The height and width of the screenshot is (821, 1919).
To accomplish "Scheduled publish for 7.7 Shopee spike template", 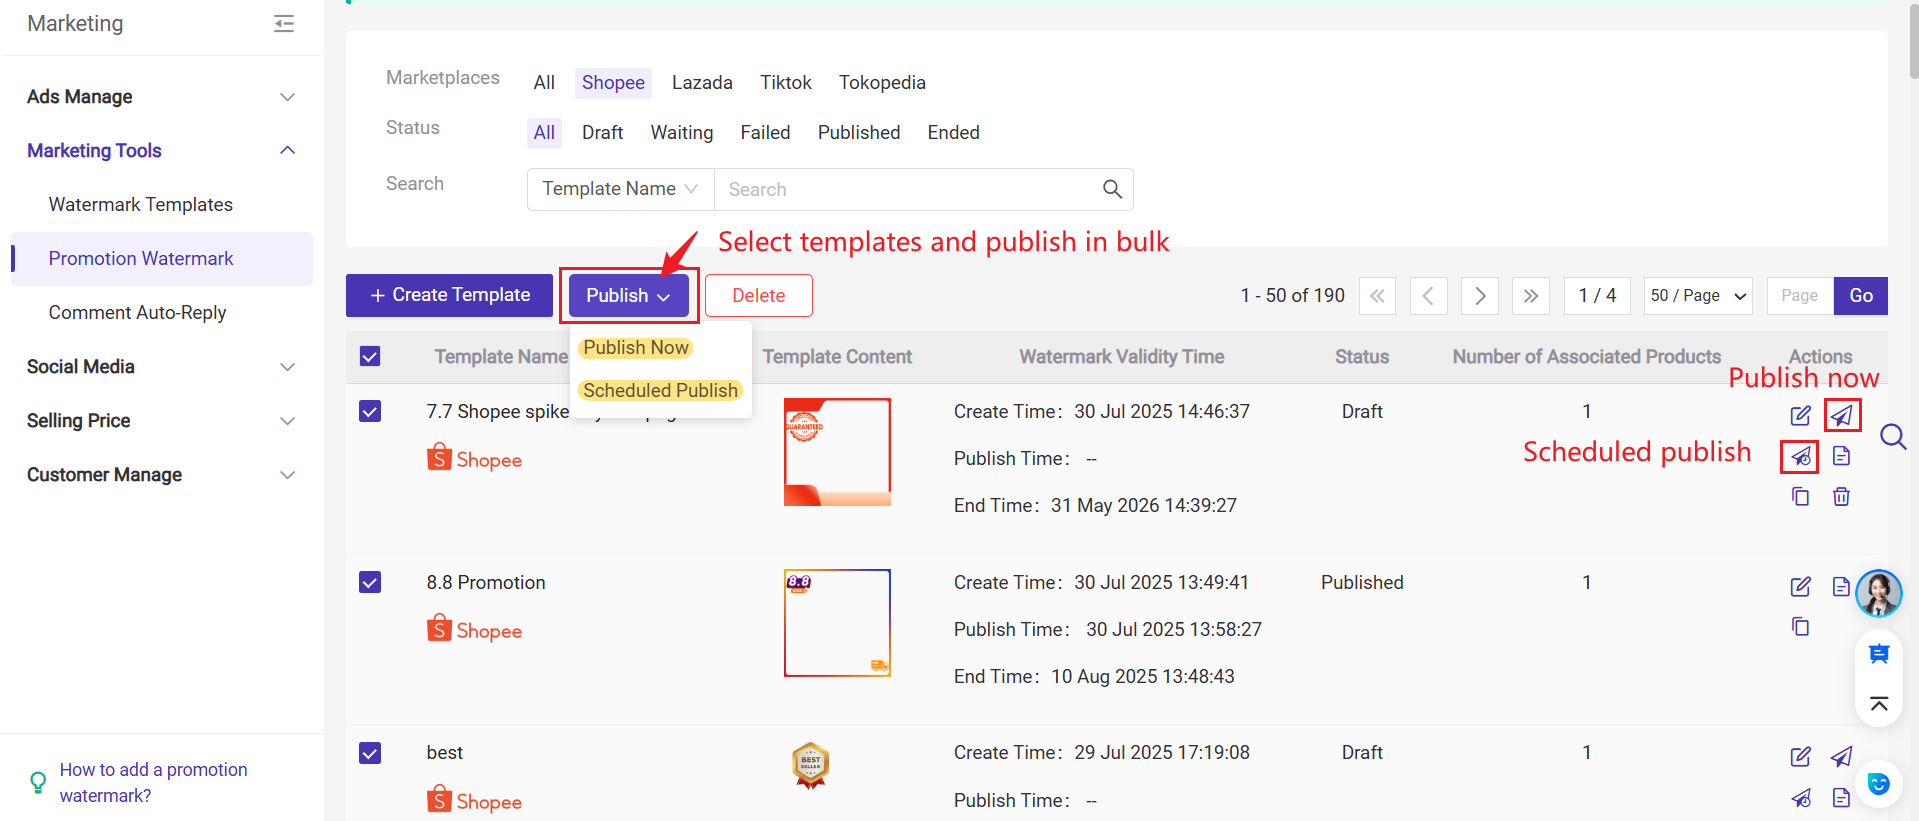I will point(1800,456).
